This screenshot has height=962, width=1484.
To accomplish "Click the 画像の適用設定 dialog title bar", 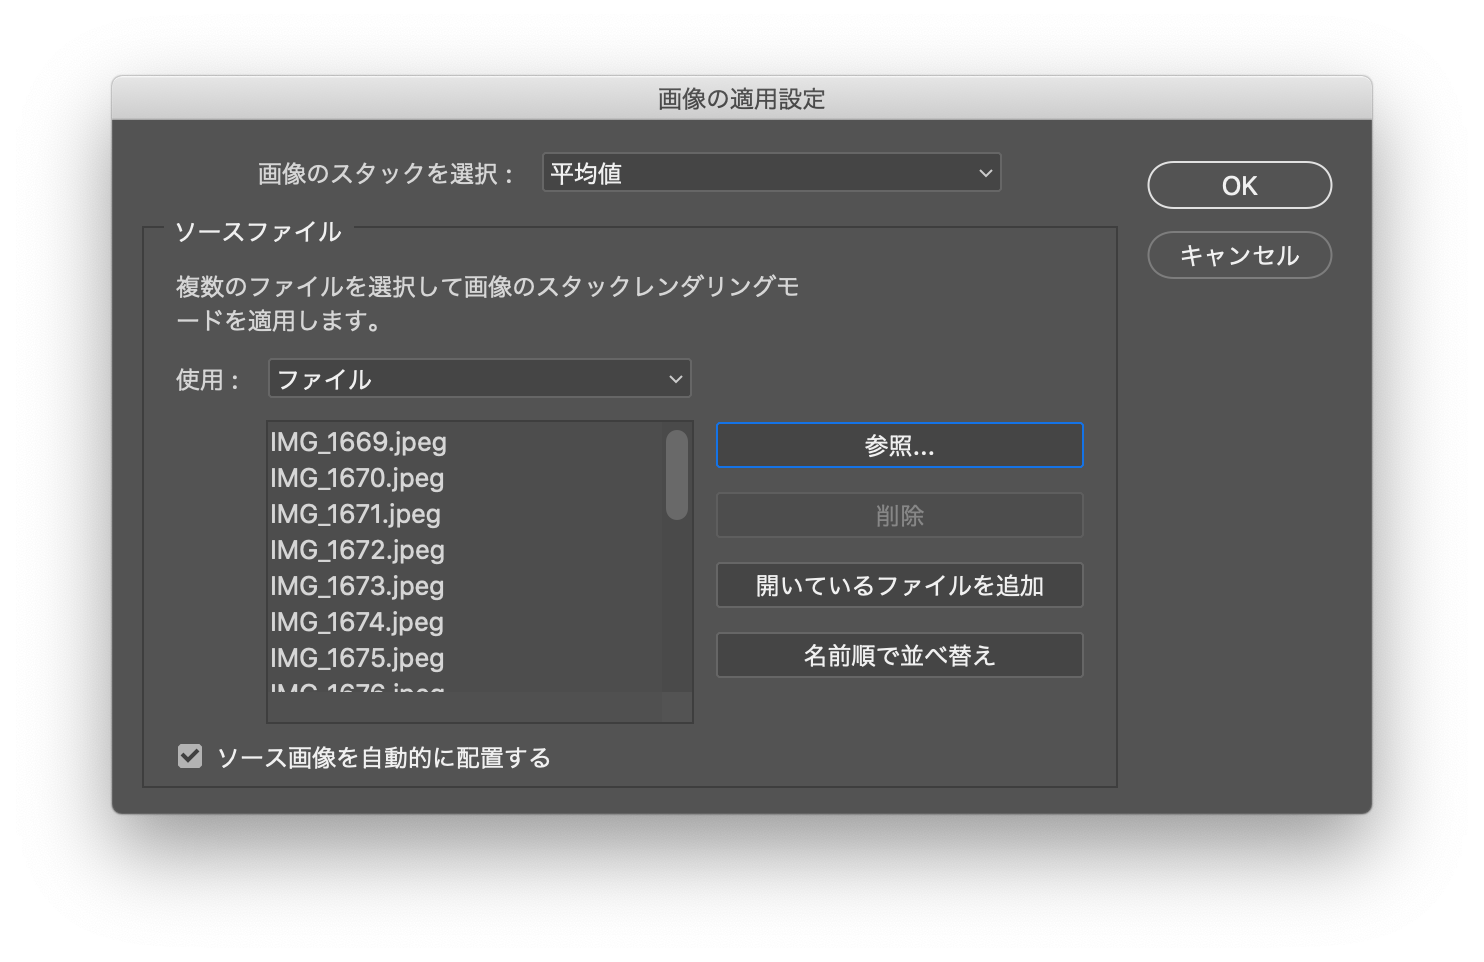I will pyautogui.click(x=741, y=99).
